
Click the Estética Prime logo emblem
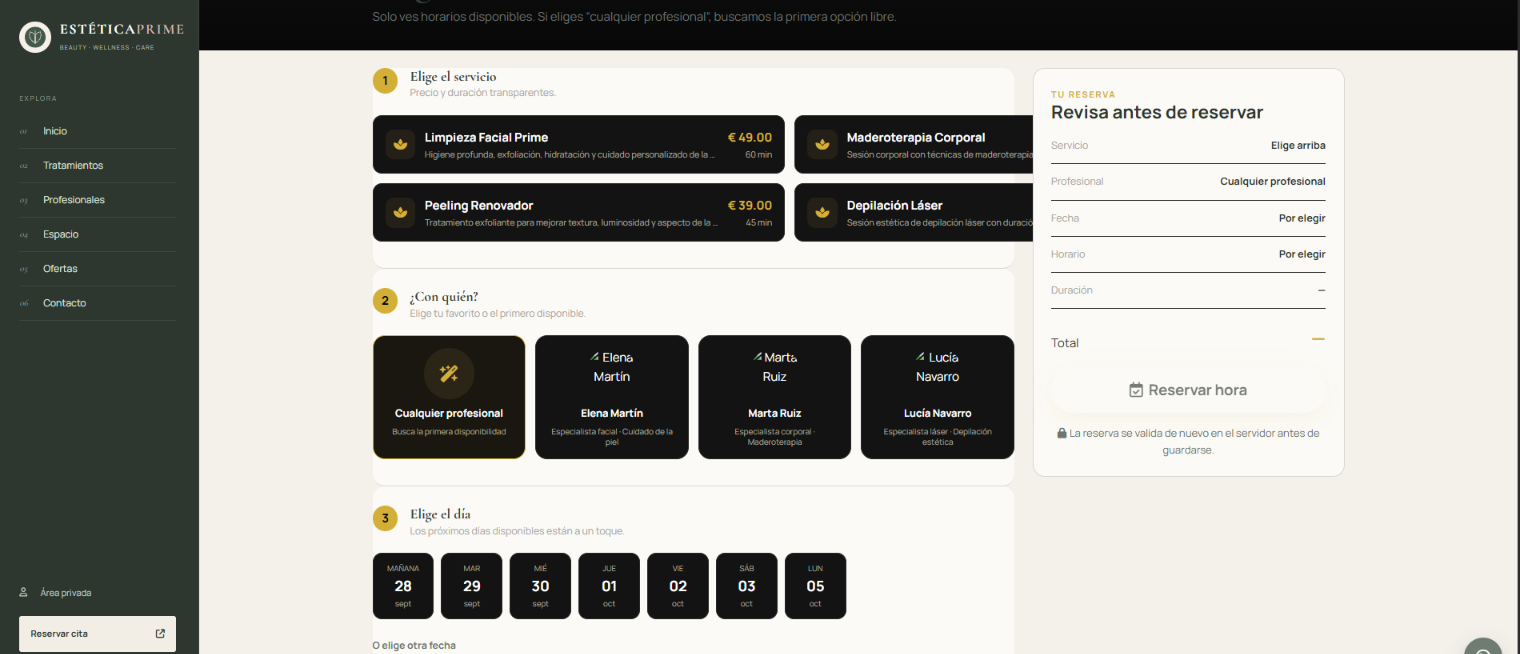(36, 37)
